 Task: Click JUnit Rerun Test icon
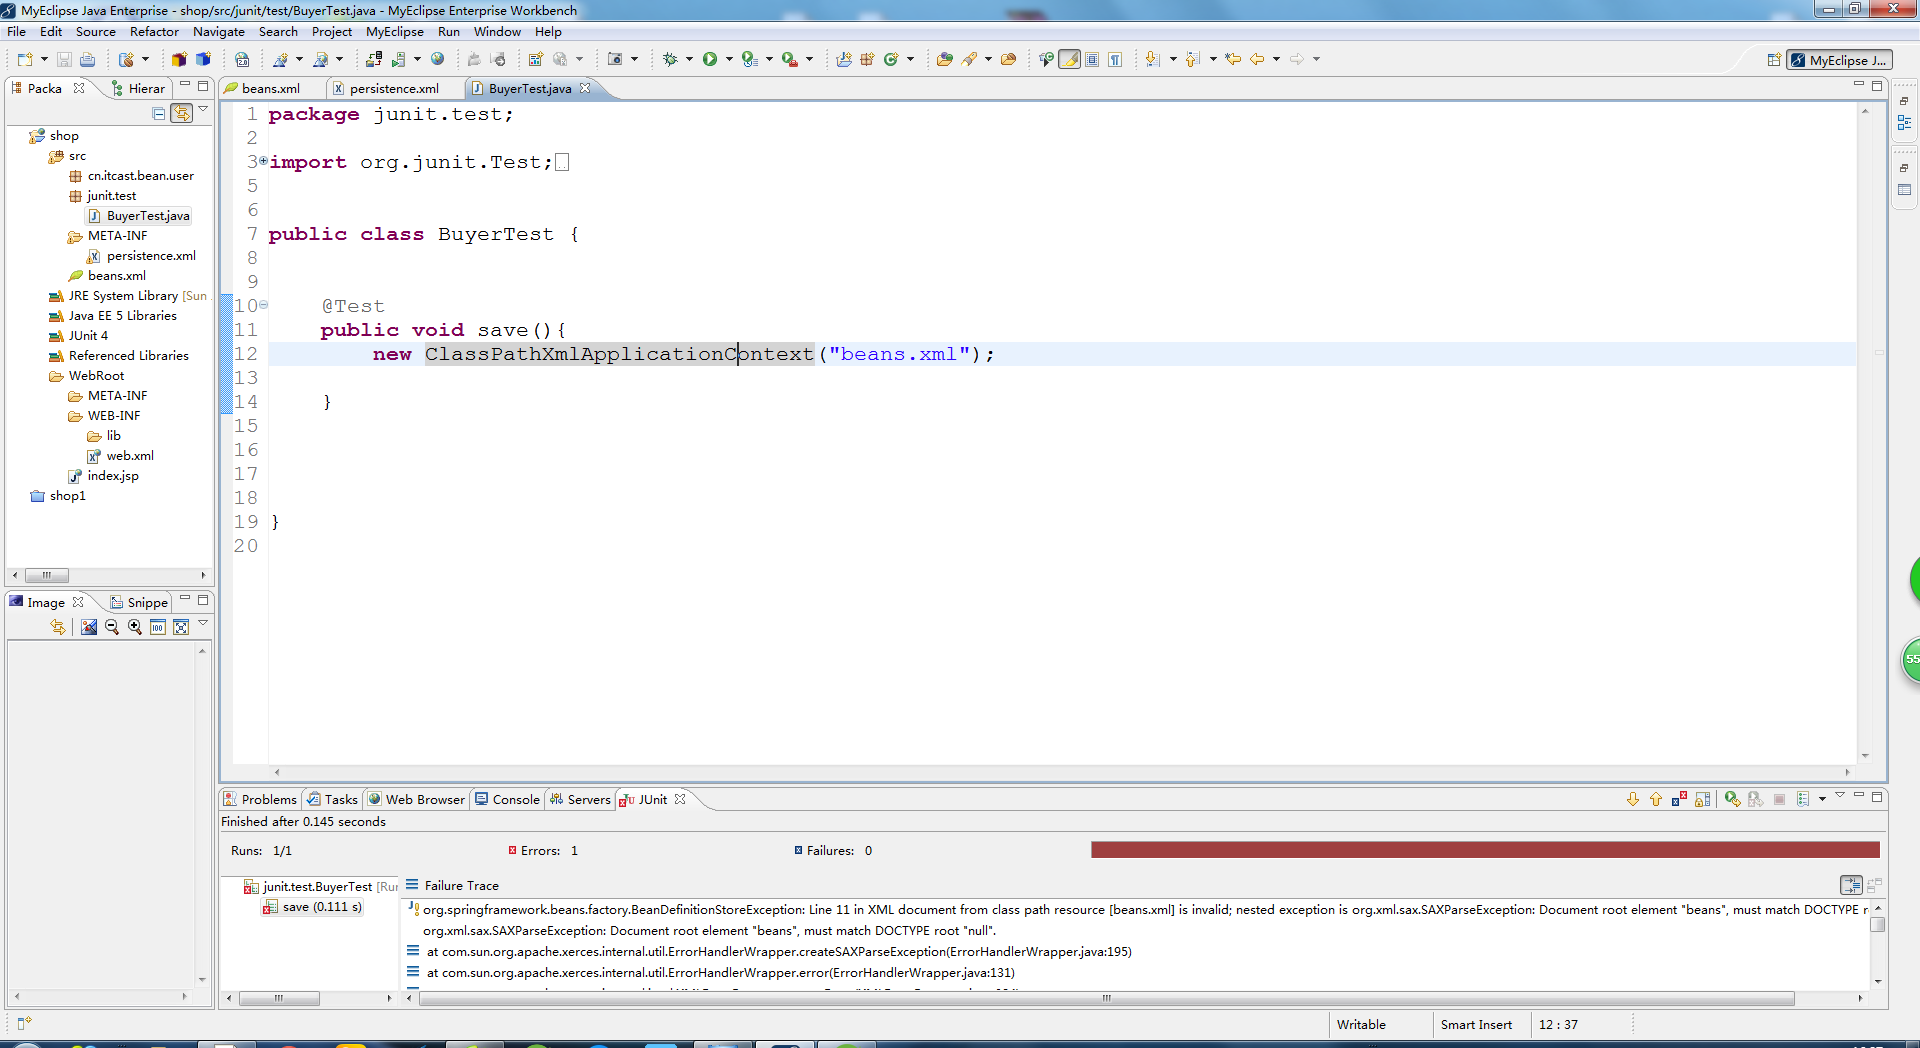coord(1733,799)
